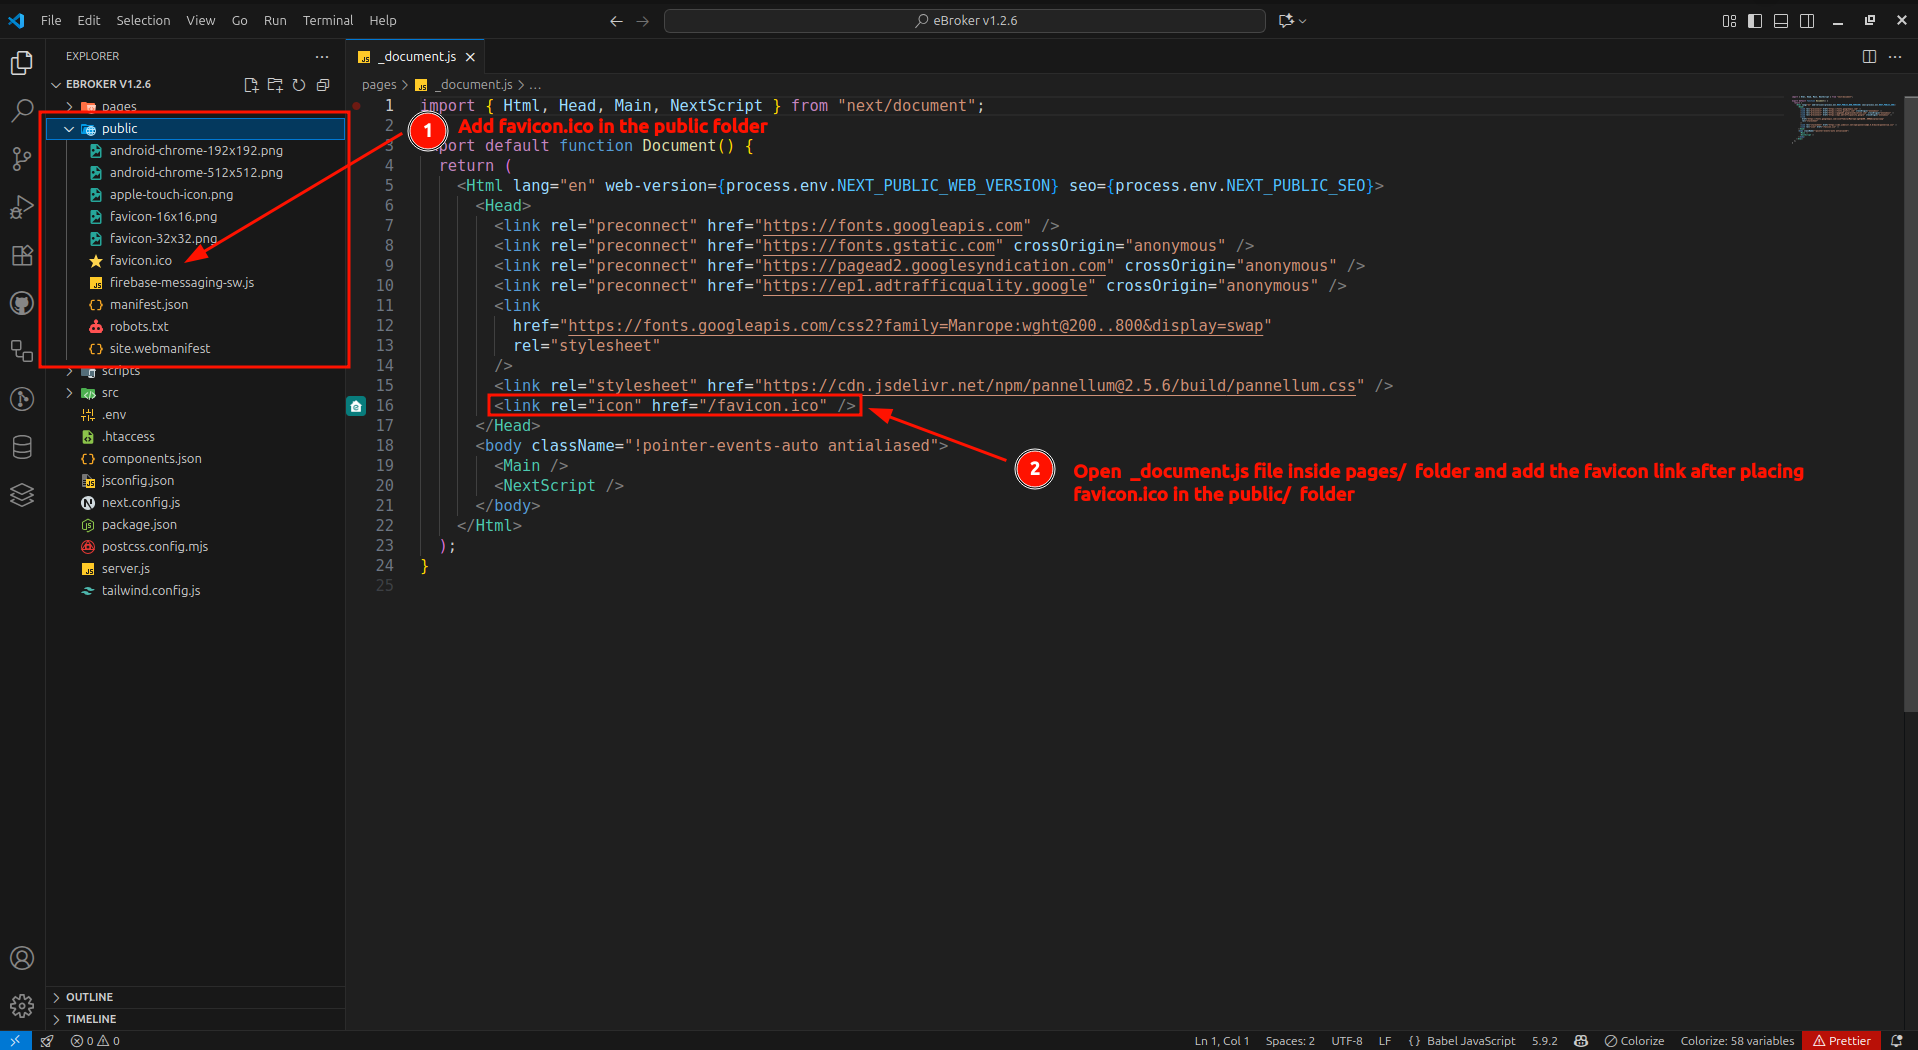This screenshot has height=1050, width=1918.
Task: Open the Selection menu
Action: (143, 21)
